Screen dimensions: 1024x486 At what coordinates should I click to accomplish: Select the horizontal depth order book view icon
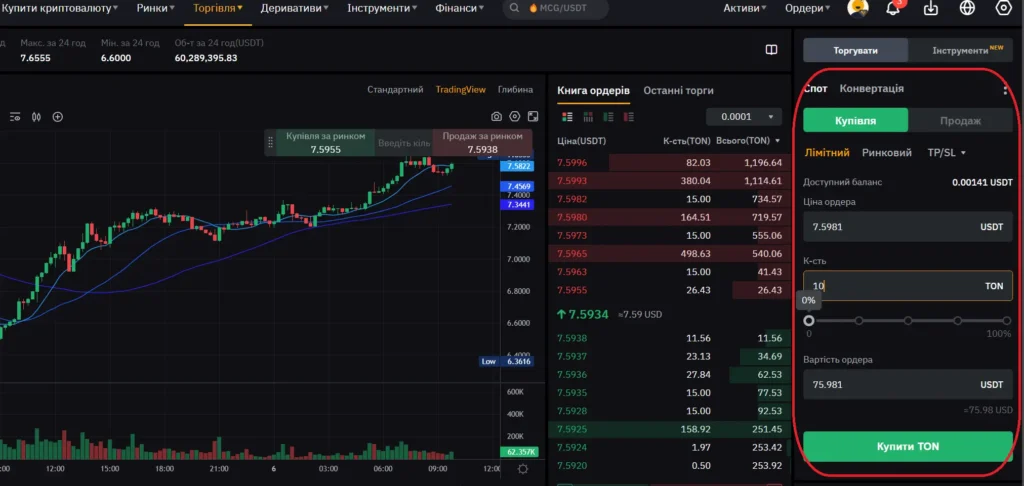point(588,117)
